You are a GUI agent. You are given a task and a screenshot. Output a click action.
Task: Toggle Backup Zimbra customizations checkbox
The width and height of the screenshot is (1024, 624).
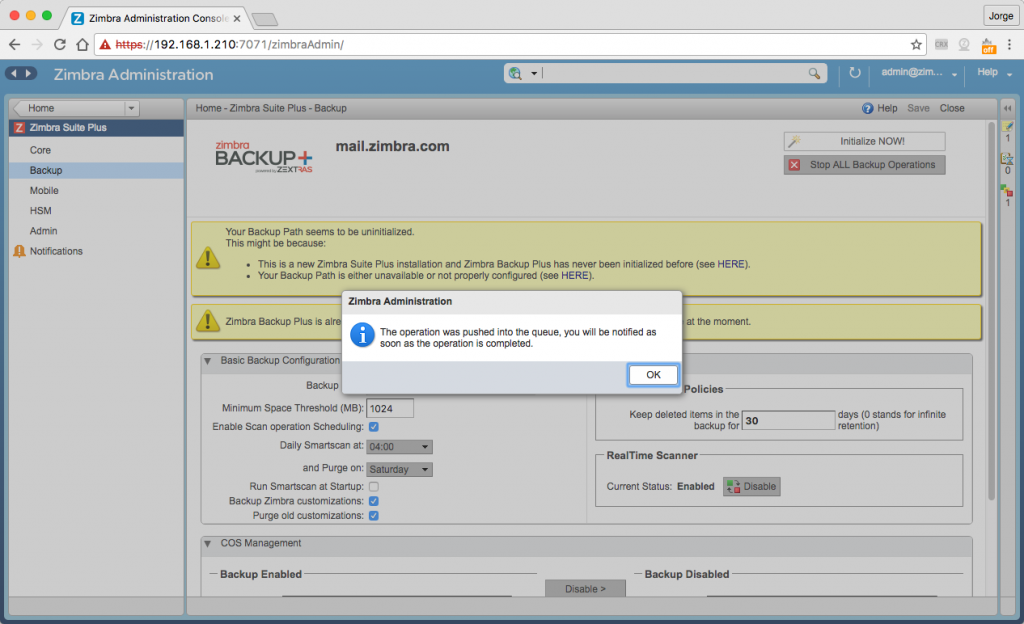pos(374,501)
